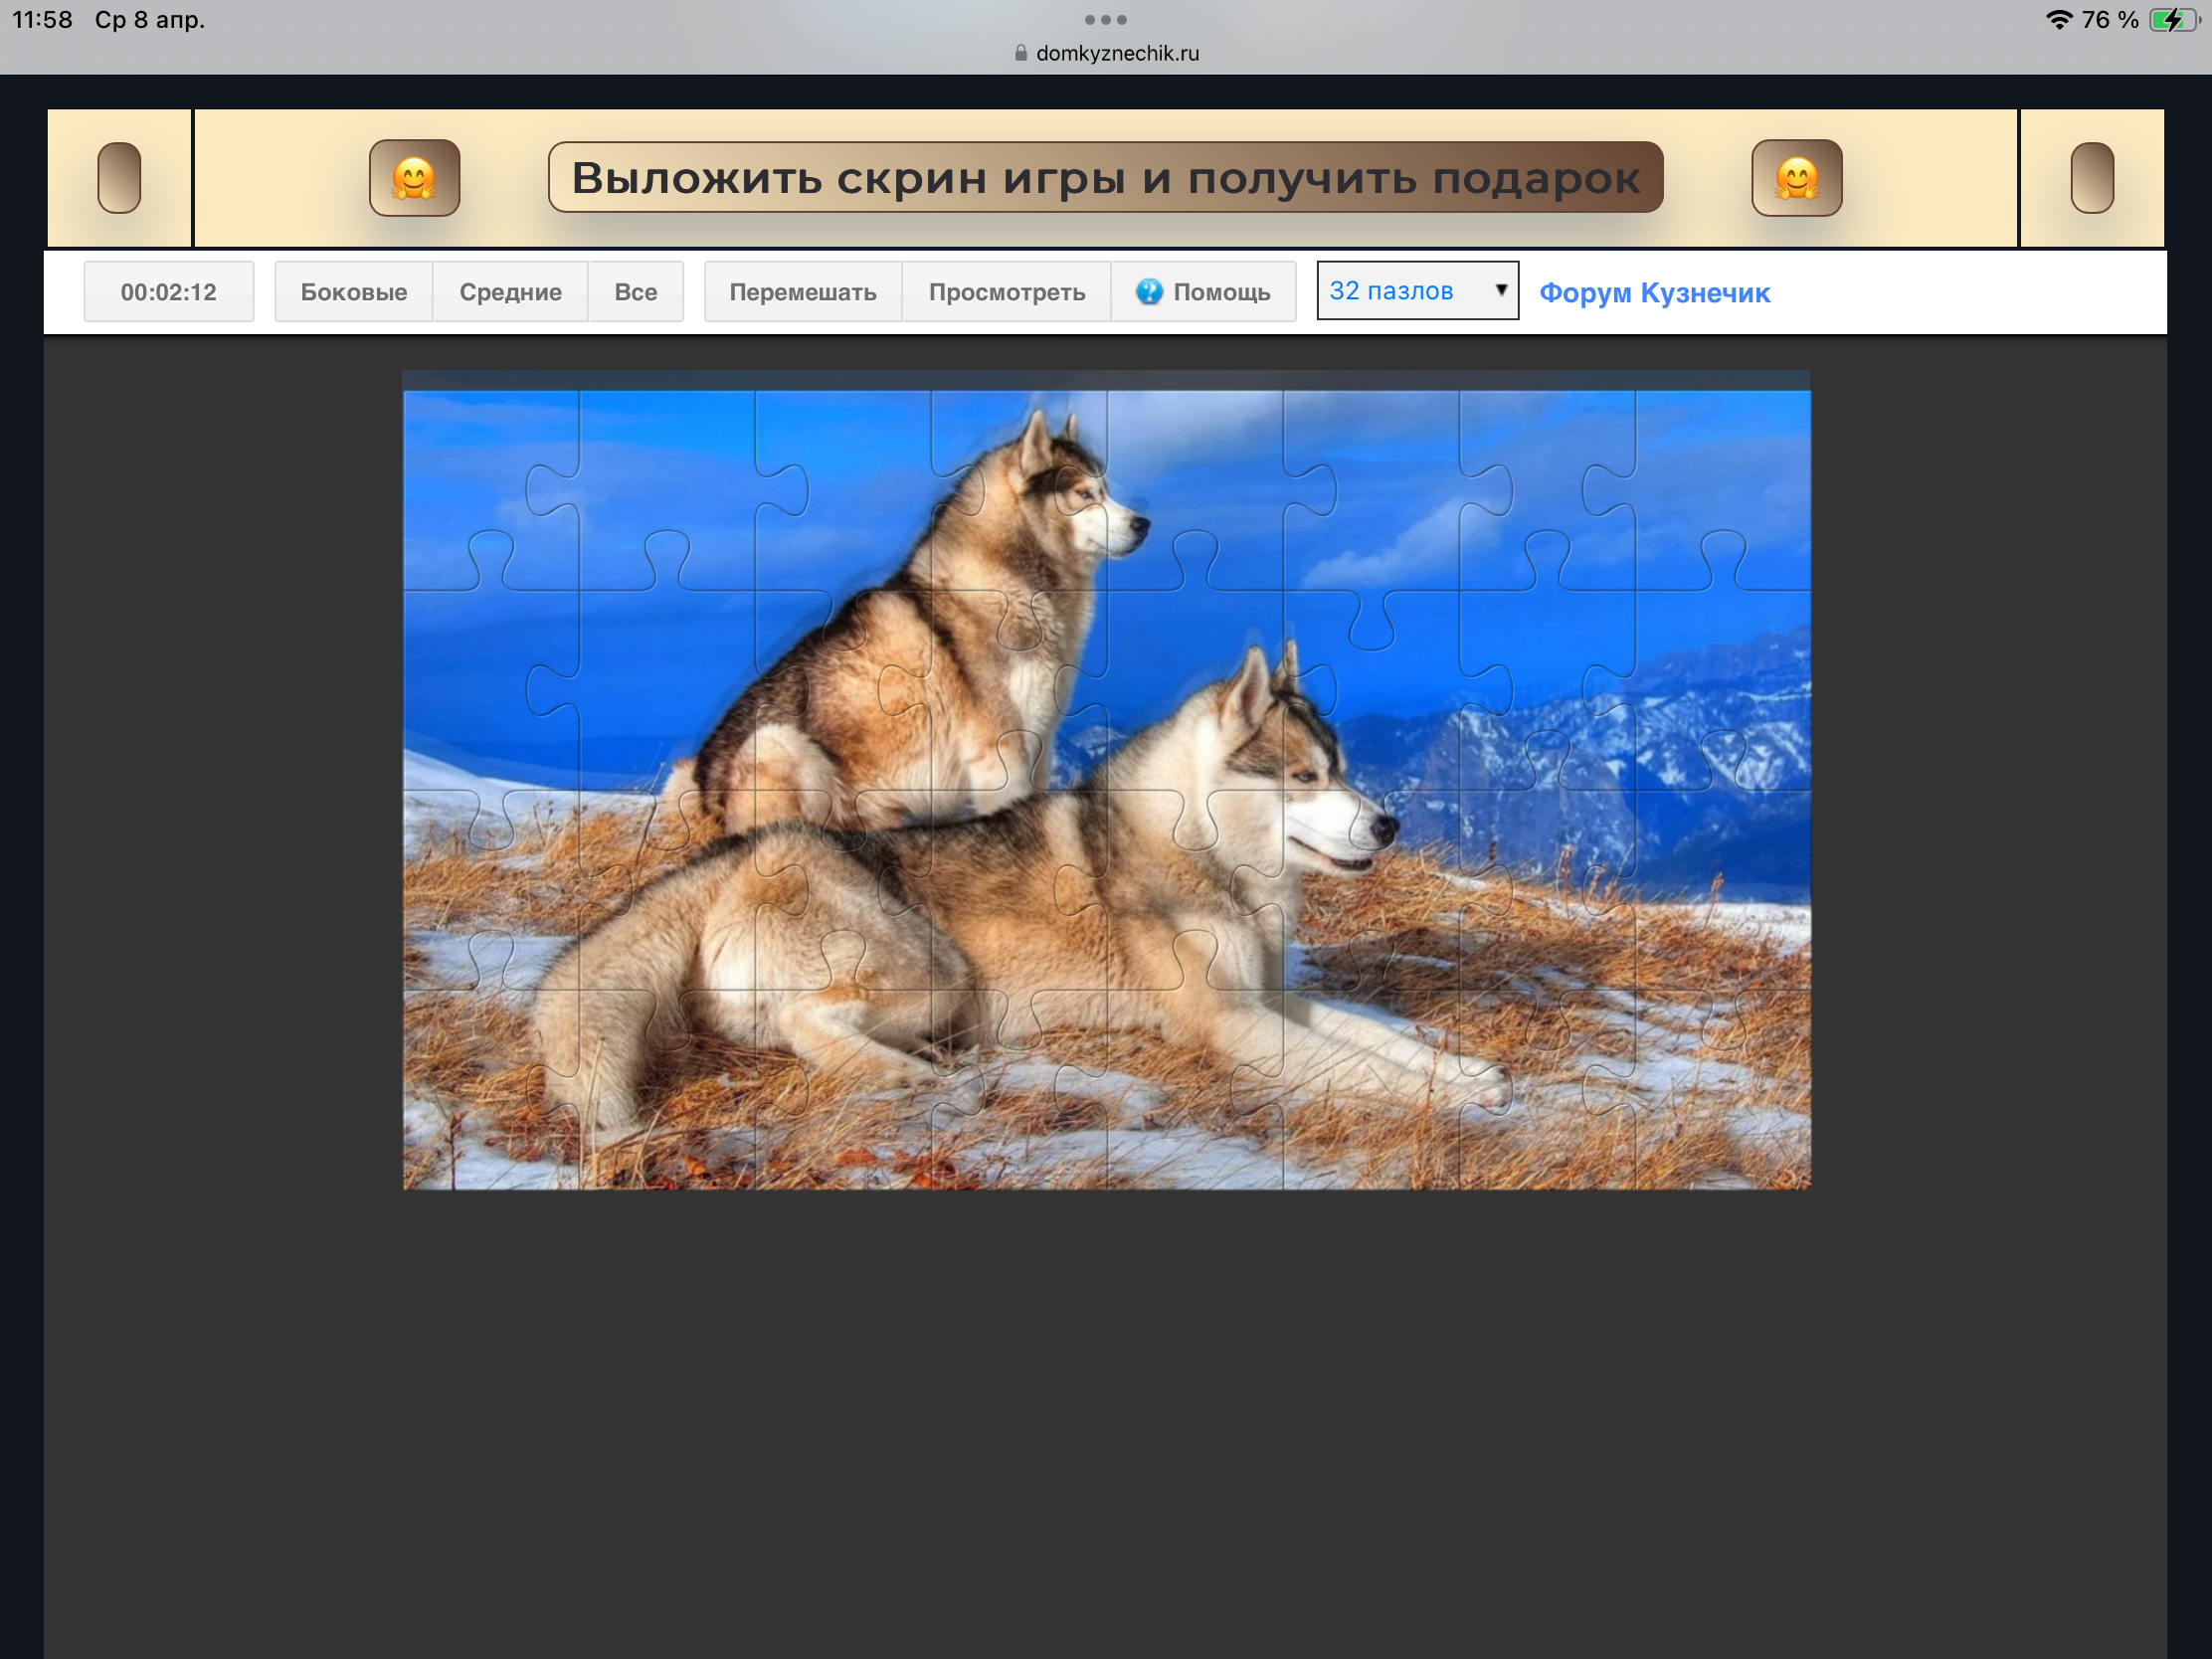Tap the lock icon in address bar

(x=1020, y=53)
